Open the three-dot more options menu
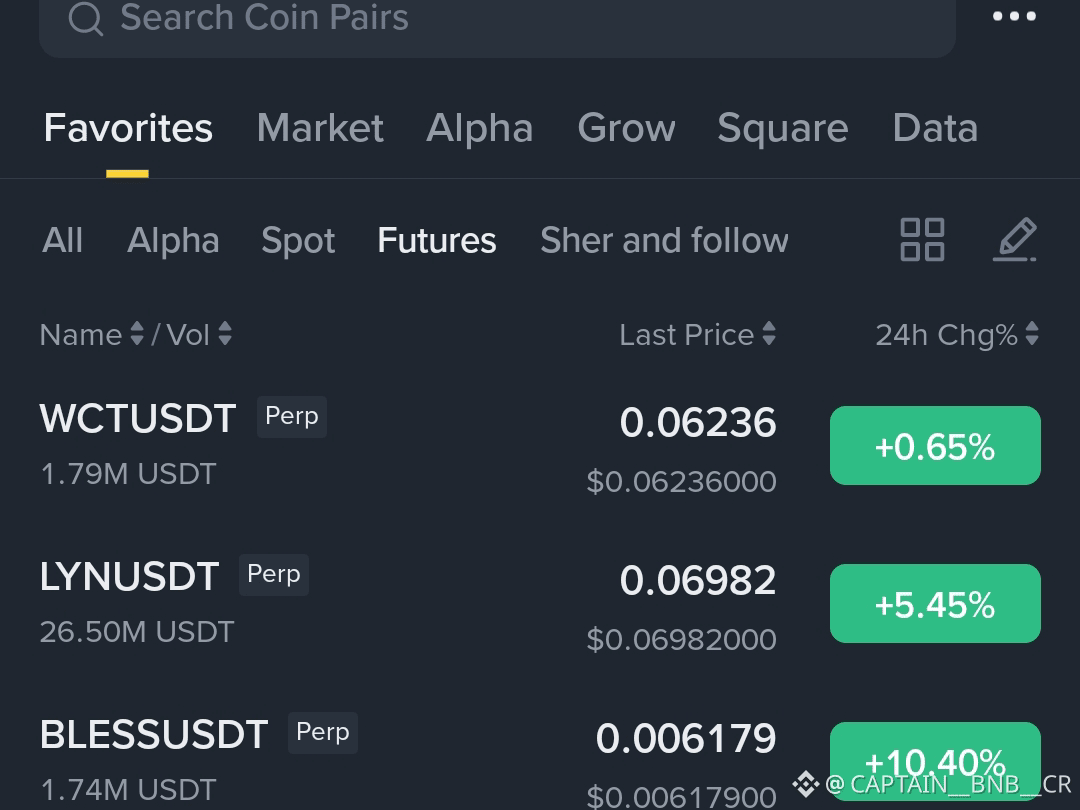 (x=1014, y=16)
